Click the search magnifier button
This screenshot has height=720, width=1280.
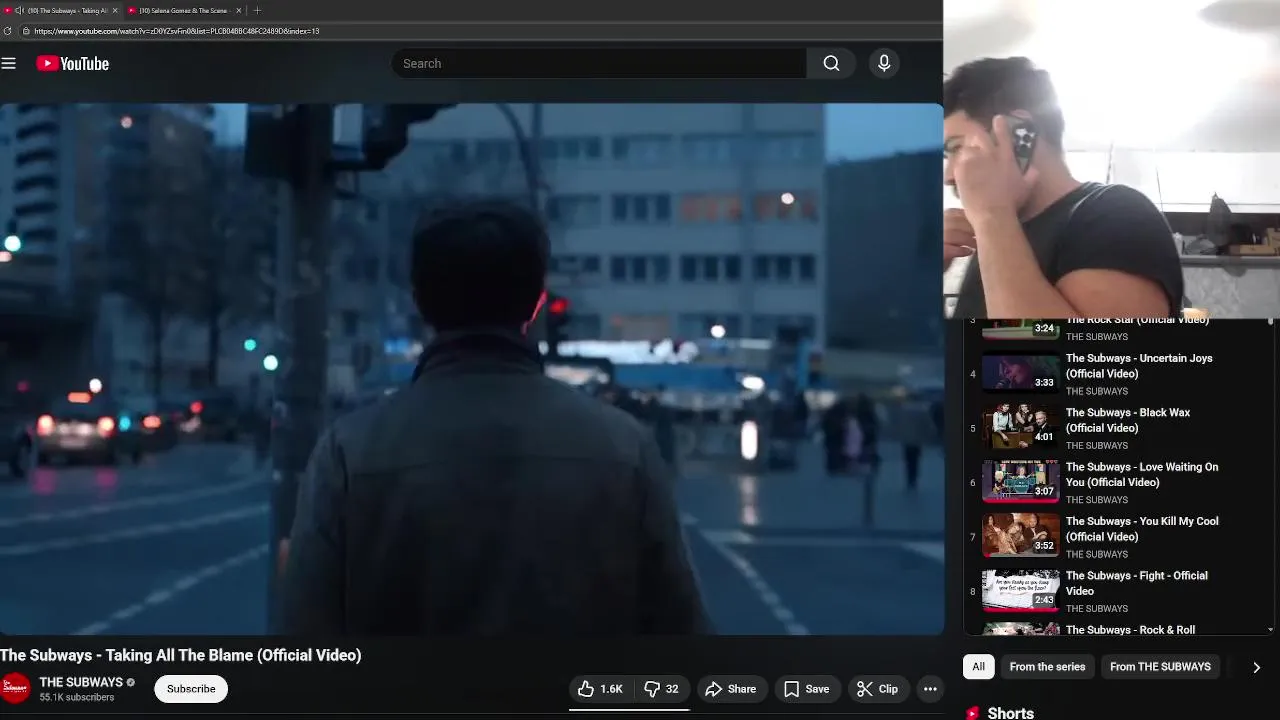click(831, 63)
